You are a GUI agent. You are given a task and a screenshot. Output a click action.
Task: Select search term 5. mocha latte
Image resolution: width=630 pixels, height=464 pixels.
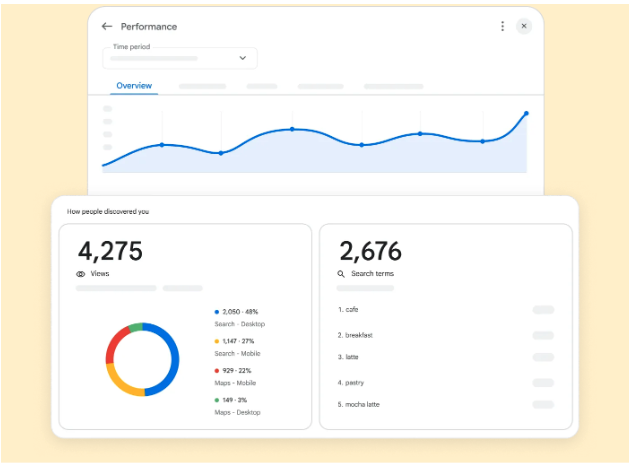(358, 404)
